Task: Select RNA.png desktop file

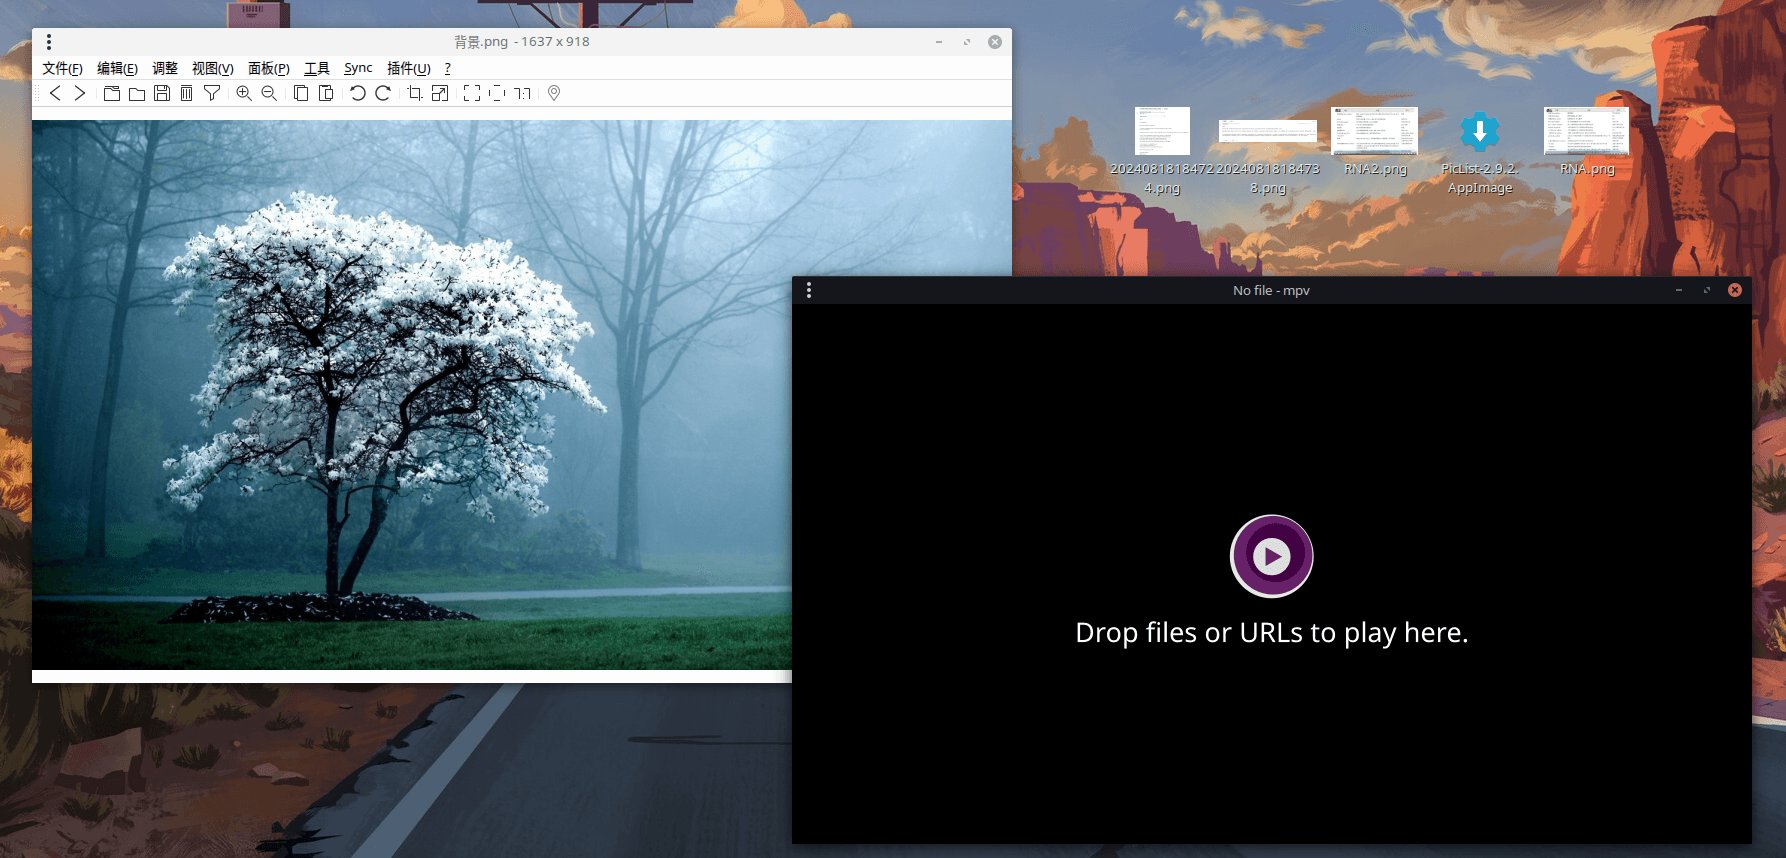Action: click(1587, 142)
